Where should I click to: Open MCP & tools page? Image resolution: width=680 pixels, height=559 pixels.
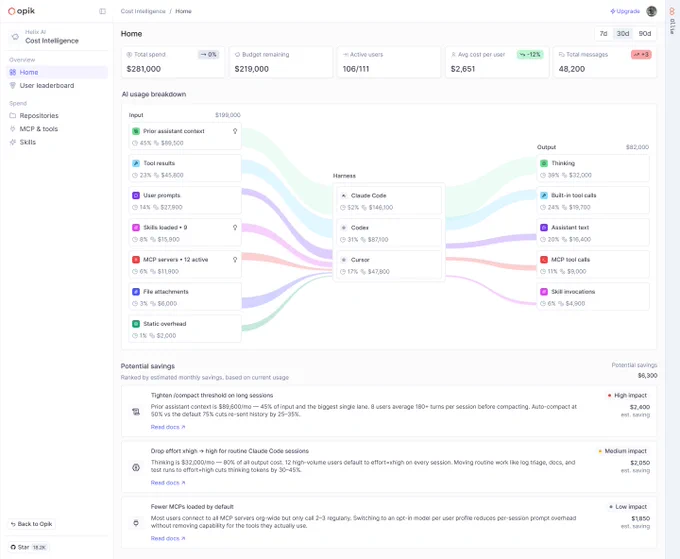[x=57, y=129]
